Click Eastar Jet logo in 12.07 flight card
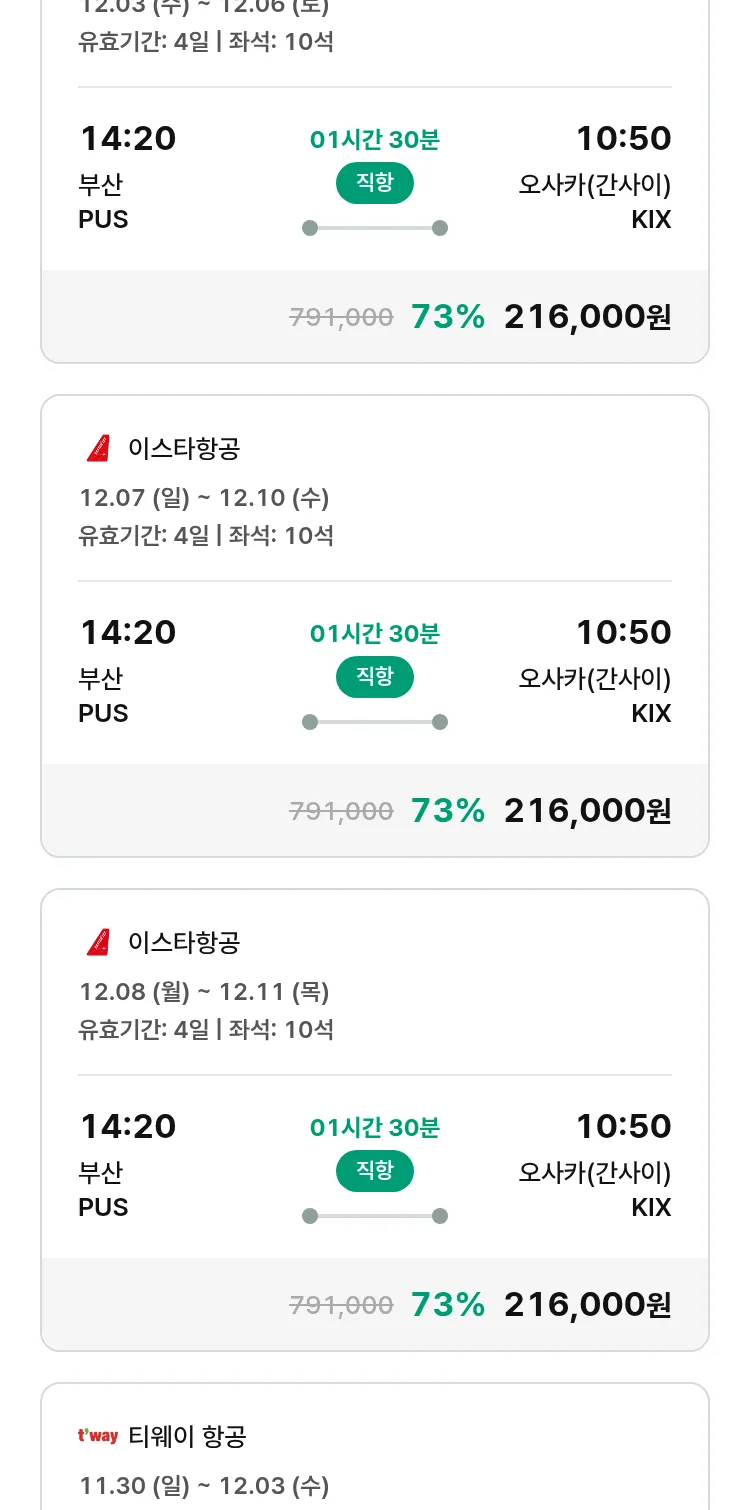The width and height of the screenshot is (750, 1510). pos(98,448)
